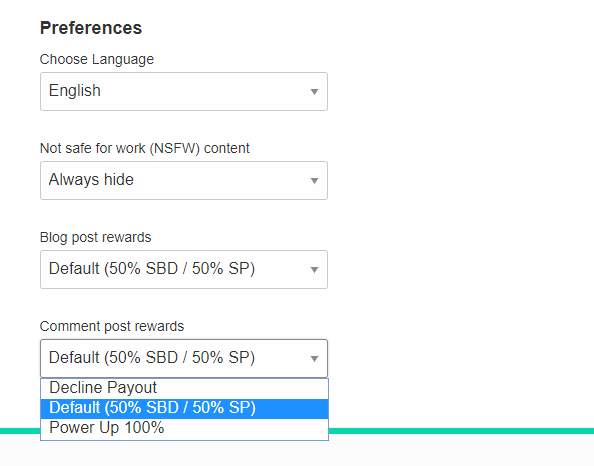594x466 pixels.
Task: Select Power Up 100% from the open list
Action: [184, 428]
